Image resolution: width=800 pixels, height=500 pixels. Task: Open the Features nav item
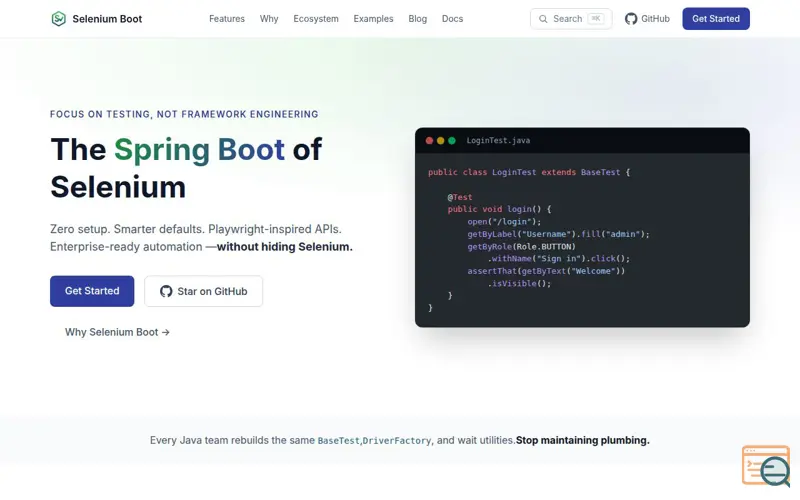(227, 19)
